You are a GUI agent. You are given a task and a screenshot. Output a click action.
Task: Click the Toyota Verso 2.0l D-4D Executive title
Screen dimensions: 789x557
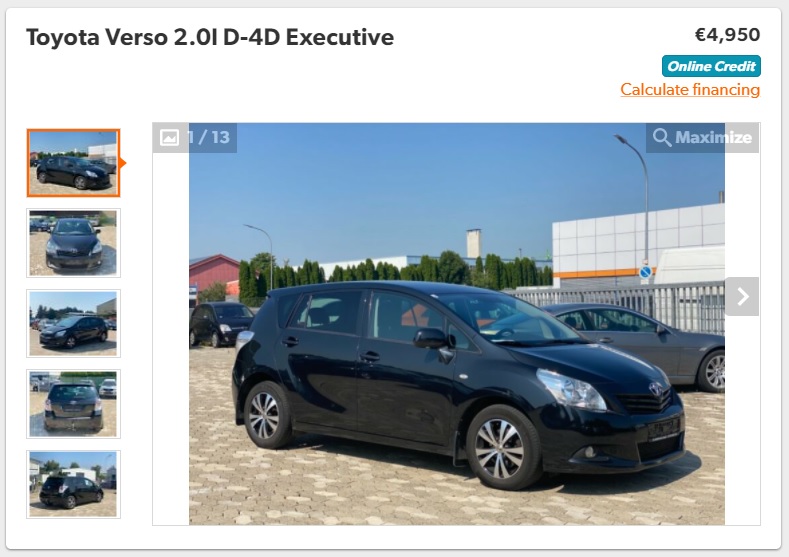(210, 37)
